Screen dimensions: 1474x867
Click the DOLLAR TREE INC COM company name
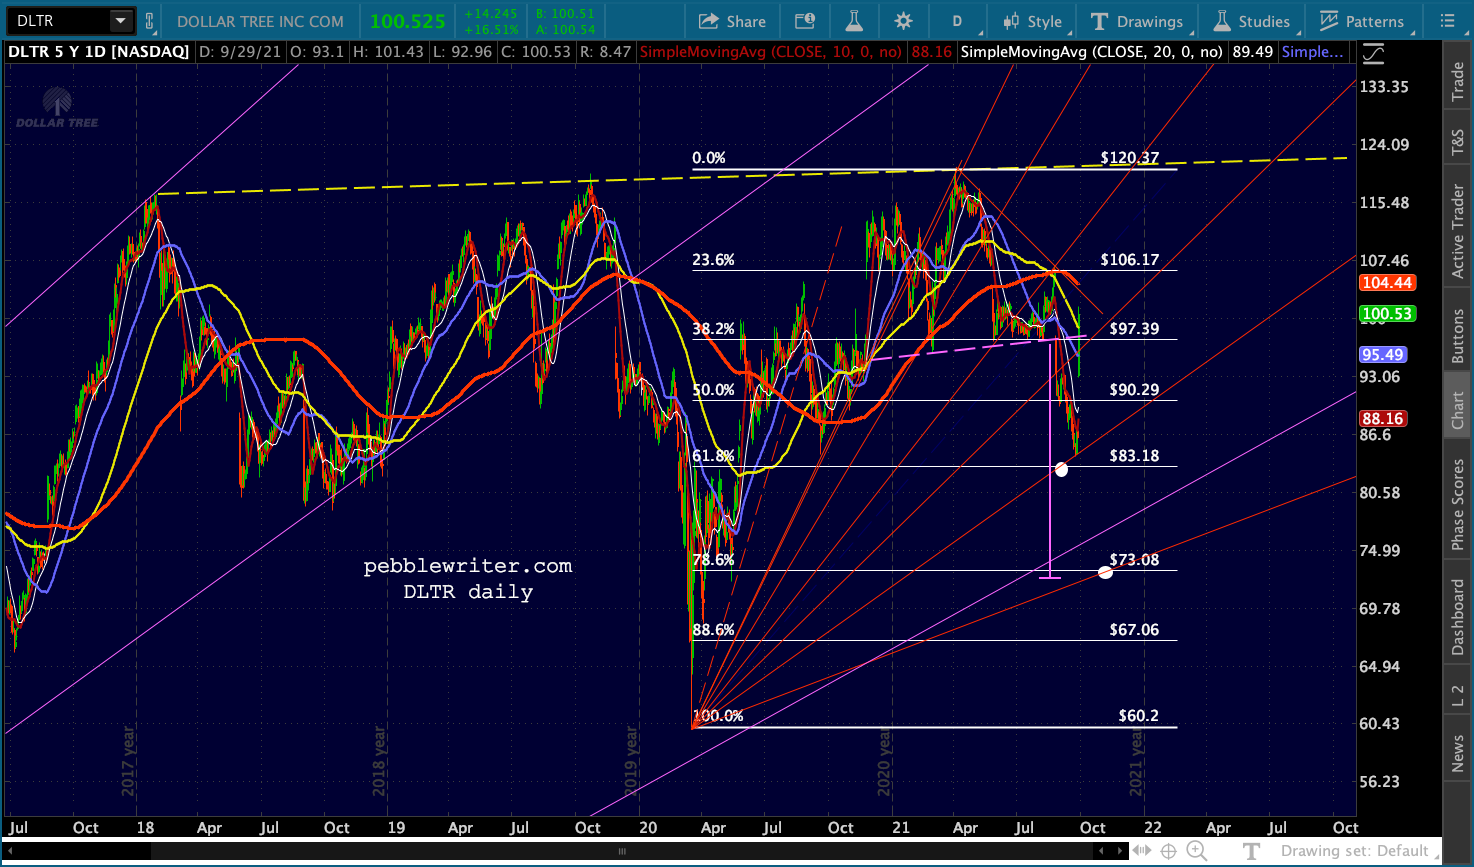pyautogui.click(x=260, y=21)
